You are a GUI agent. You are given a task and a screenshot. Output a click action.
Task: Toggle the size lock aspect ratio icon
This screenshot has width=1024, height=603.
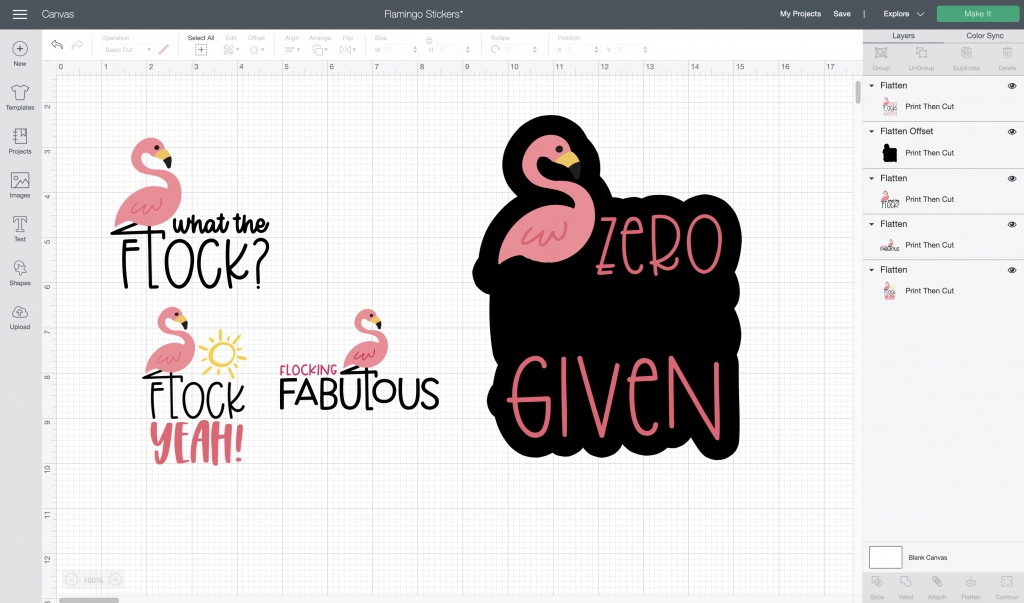pyautogui.click(x=429, y=41)
